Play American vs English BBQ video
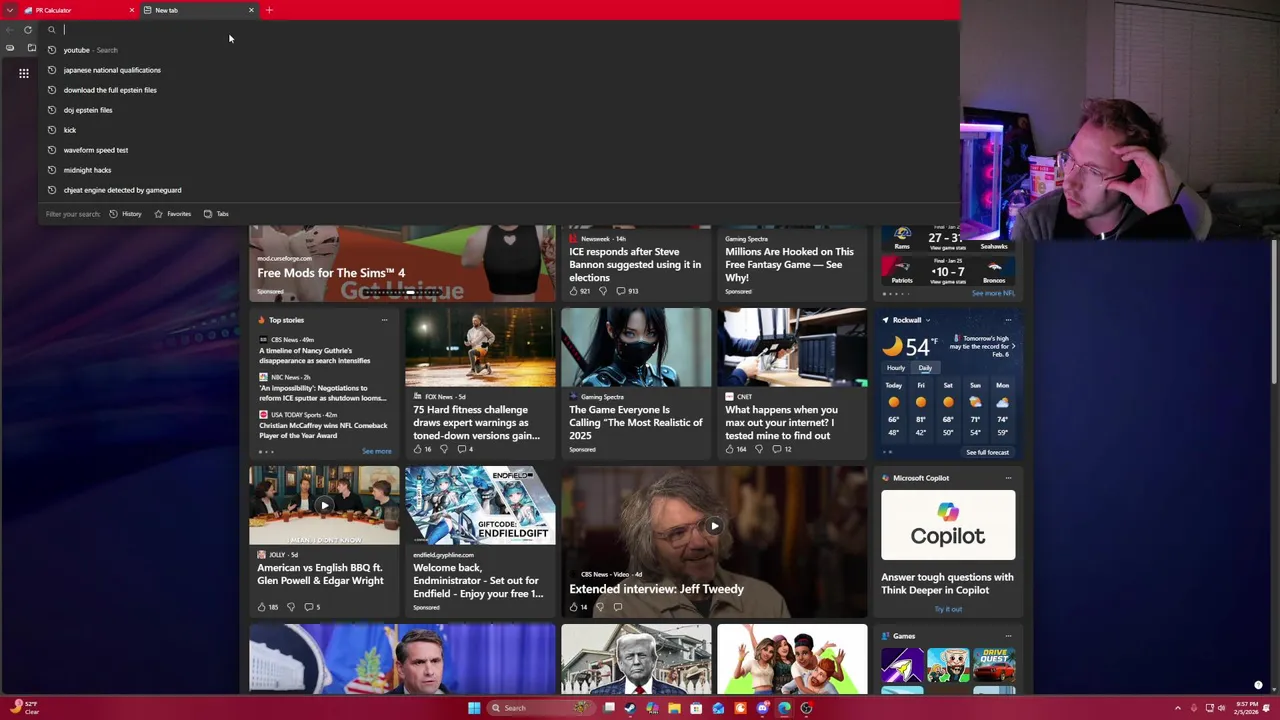 tap(324, 506)
